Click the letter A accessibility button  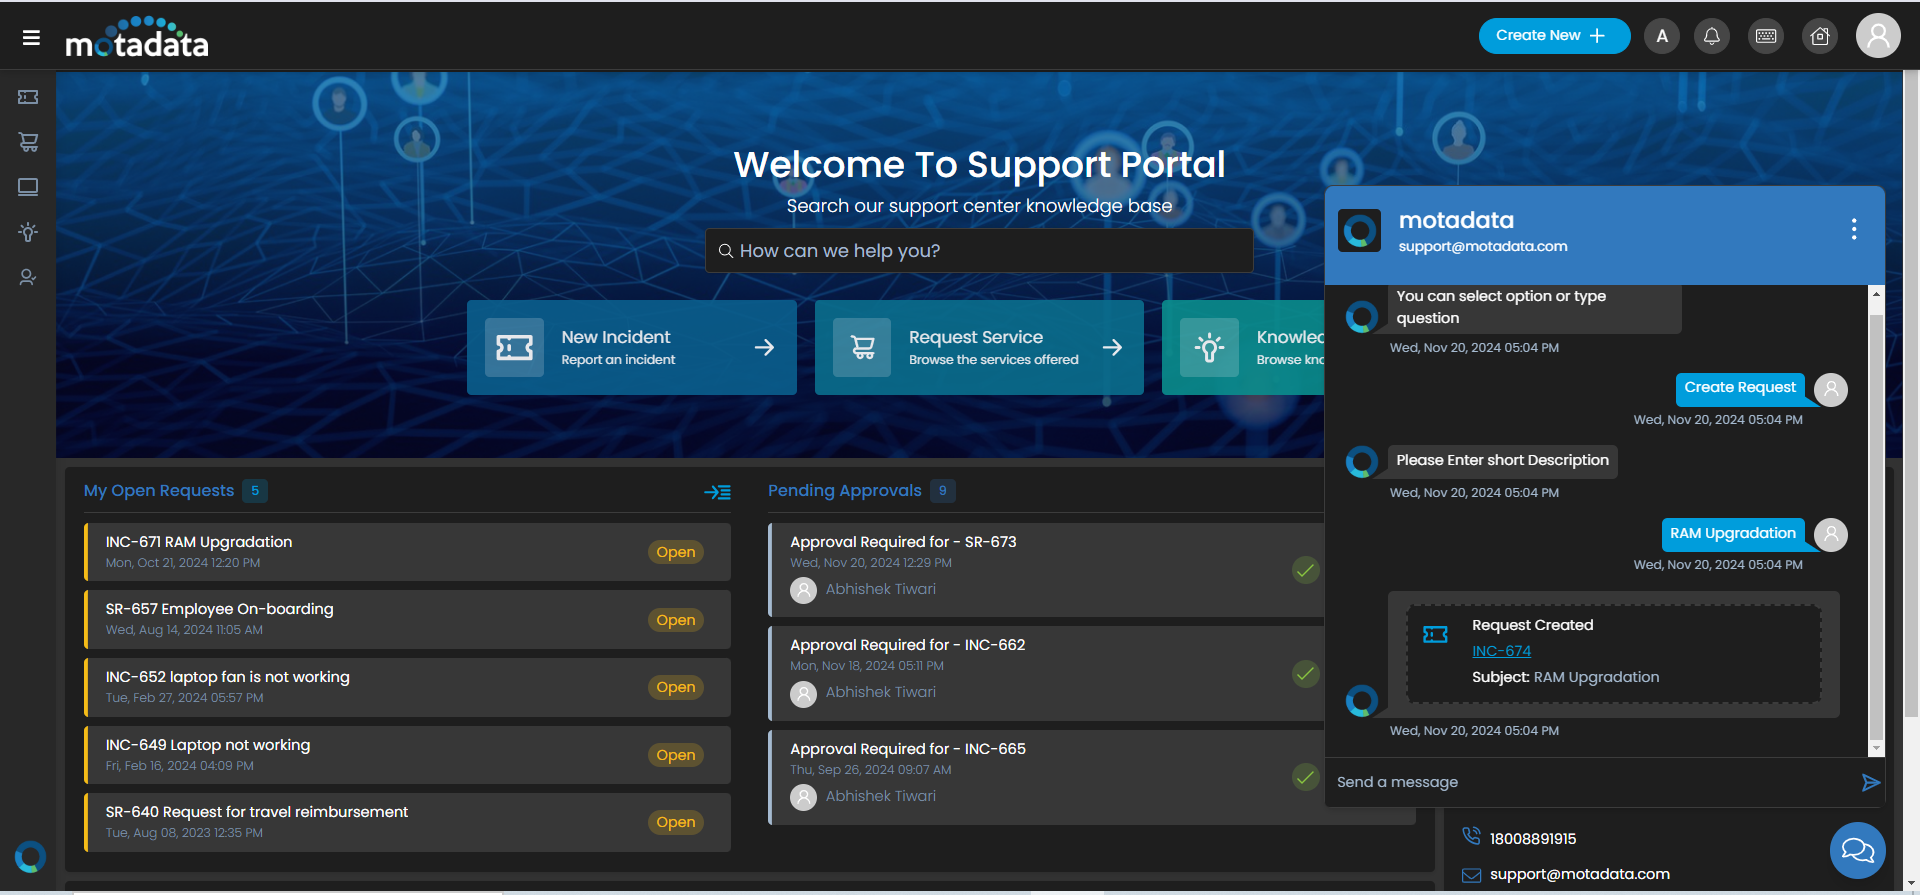point(1662,37)
